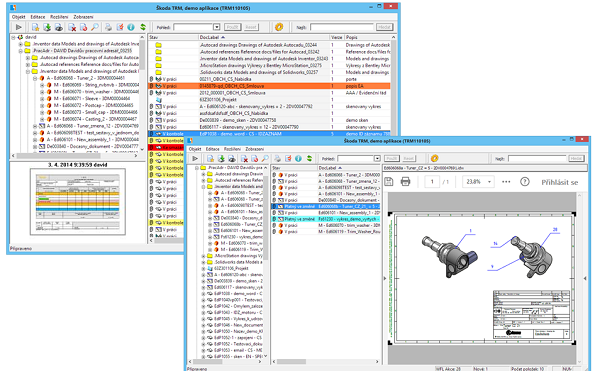Click the Stav column header in front window
This screenshot has width=600, height=371.
pos(294,168)
